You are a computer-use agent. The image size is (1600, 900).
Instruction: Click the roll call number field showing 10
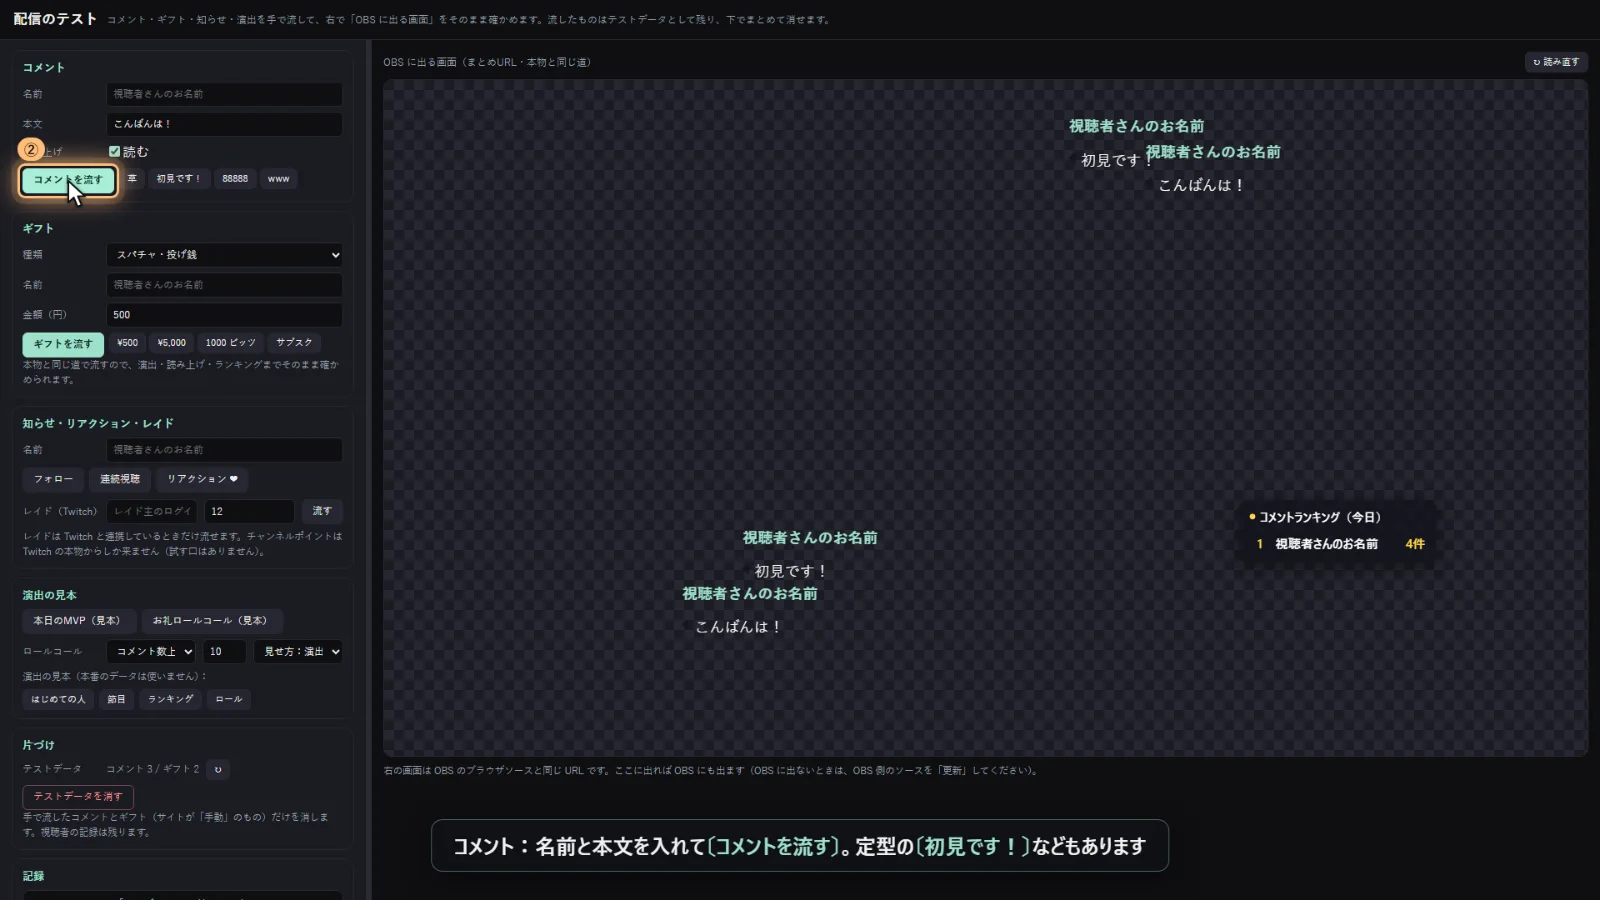pos(225,651)
